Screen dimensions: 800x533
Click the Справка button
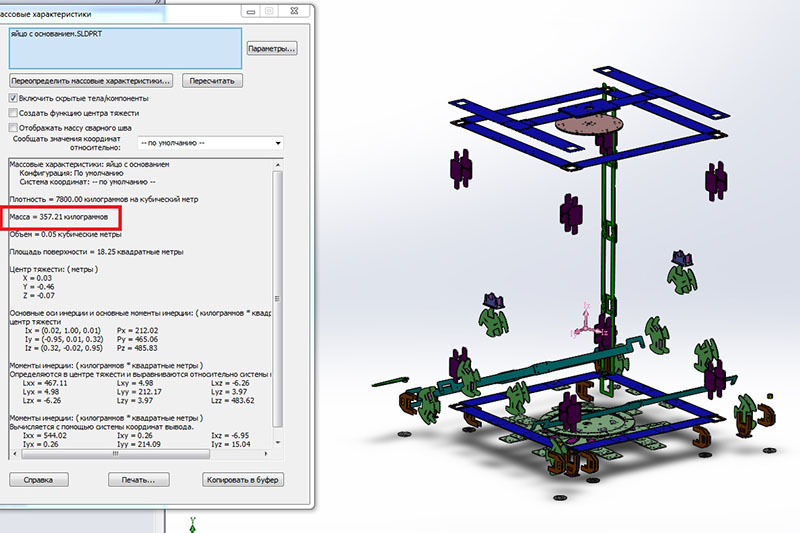pos(39,479)
